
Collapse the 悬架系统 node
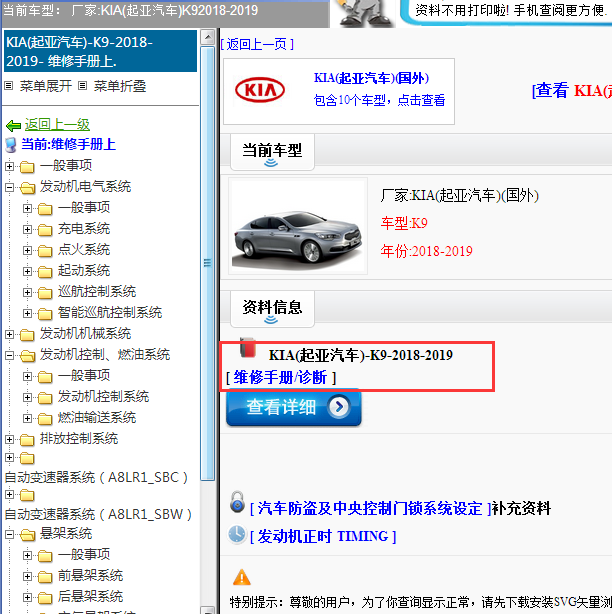click(9, 534)
